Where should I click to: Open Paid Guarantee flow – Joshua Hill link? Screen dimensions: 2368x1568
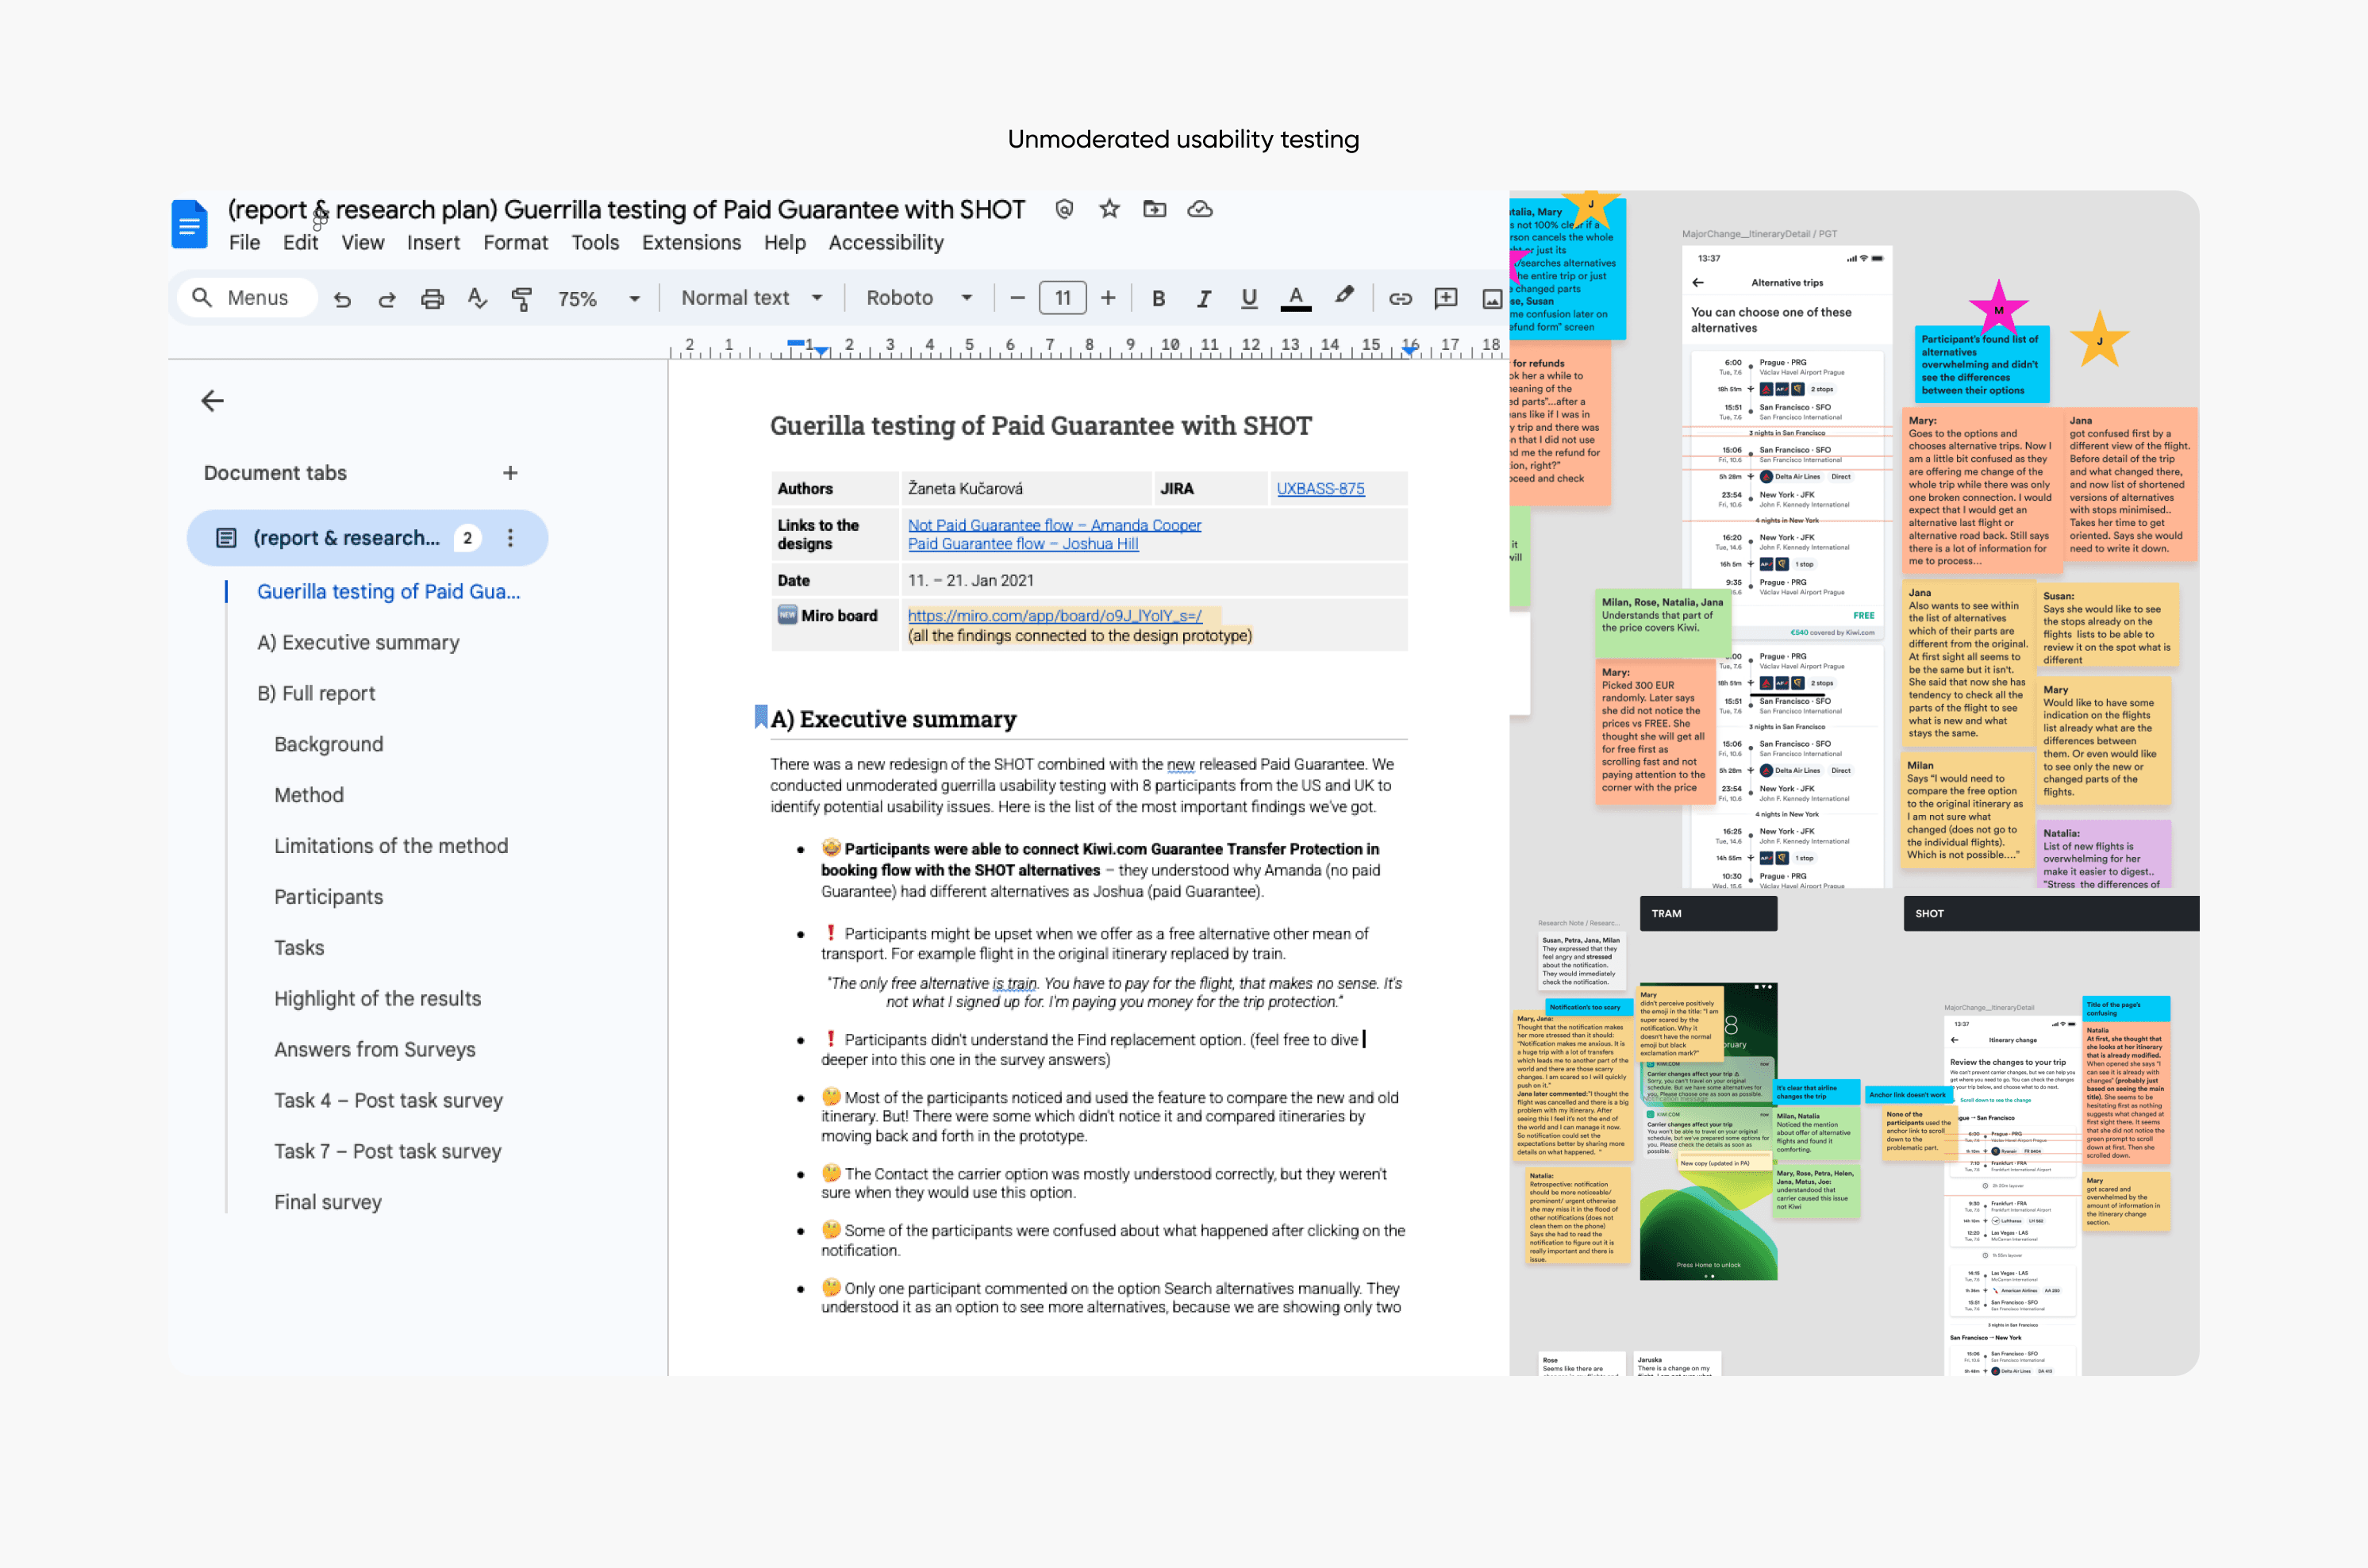coord(1022,544)
